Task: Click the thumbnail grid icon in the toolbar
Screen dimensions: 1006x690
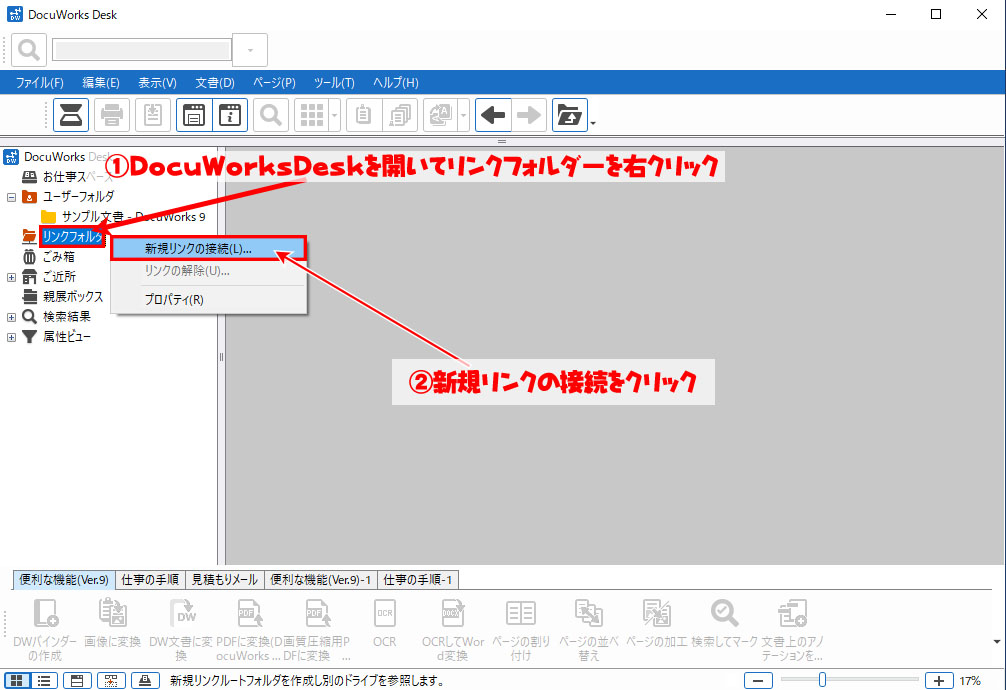Action: tap(312, 116)
